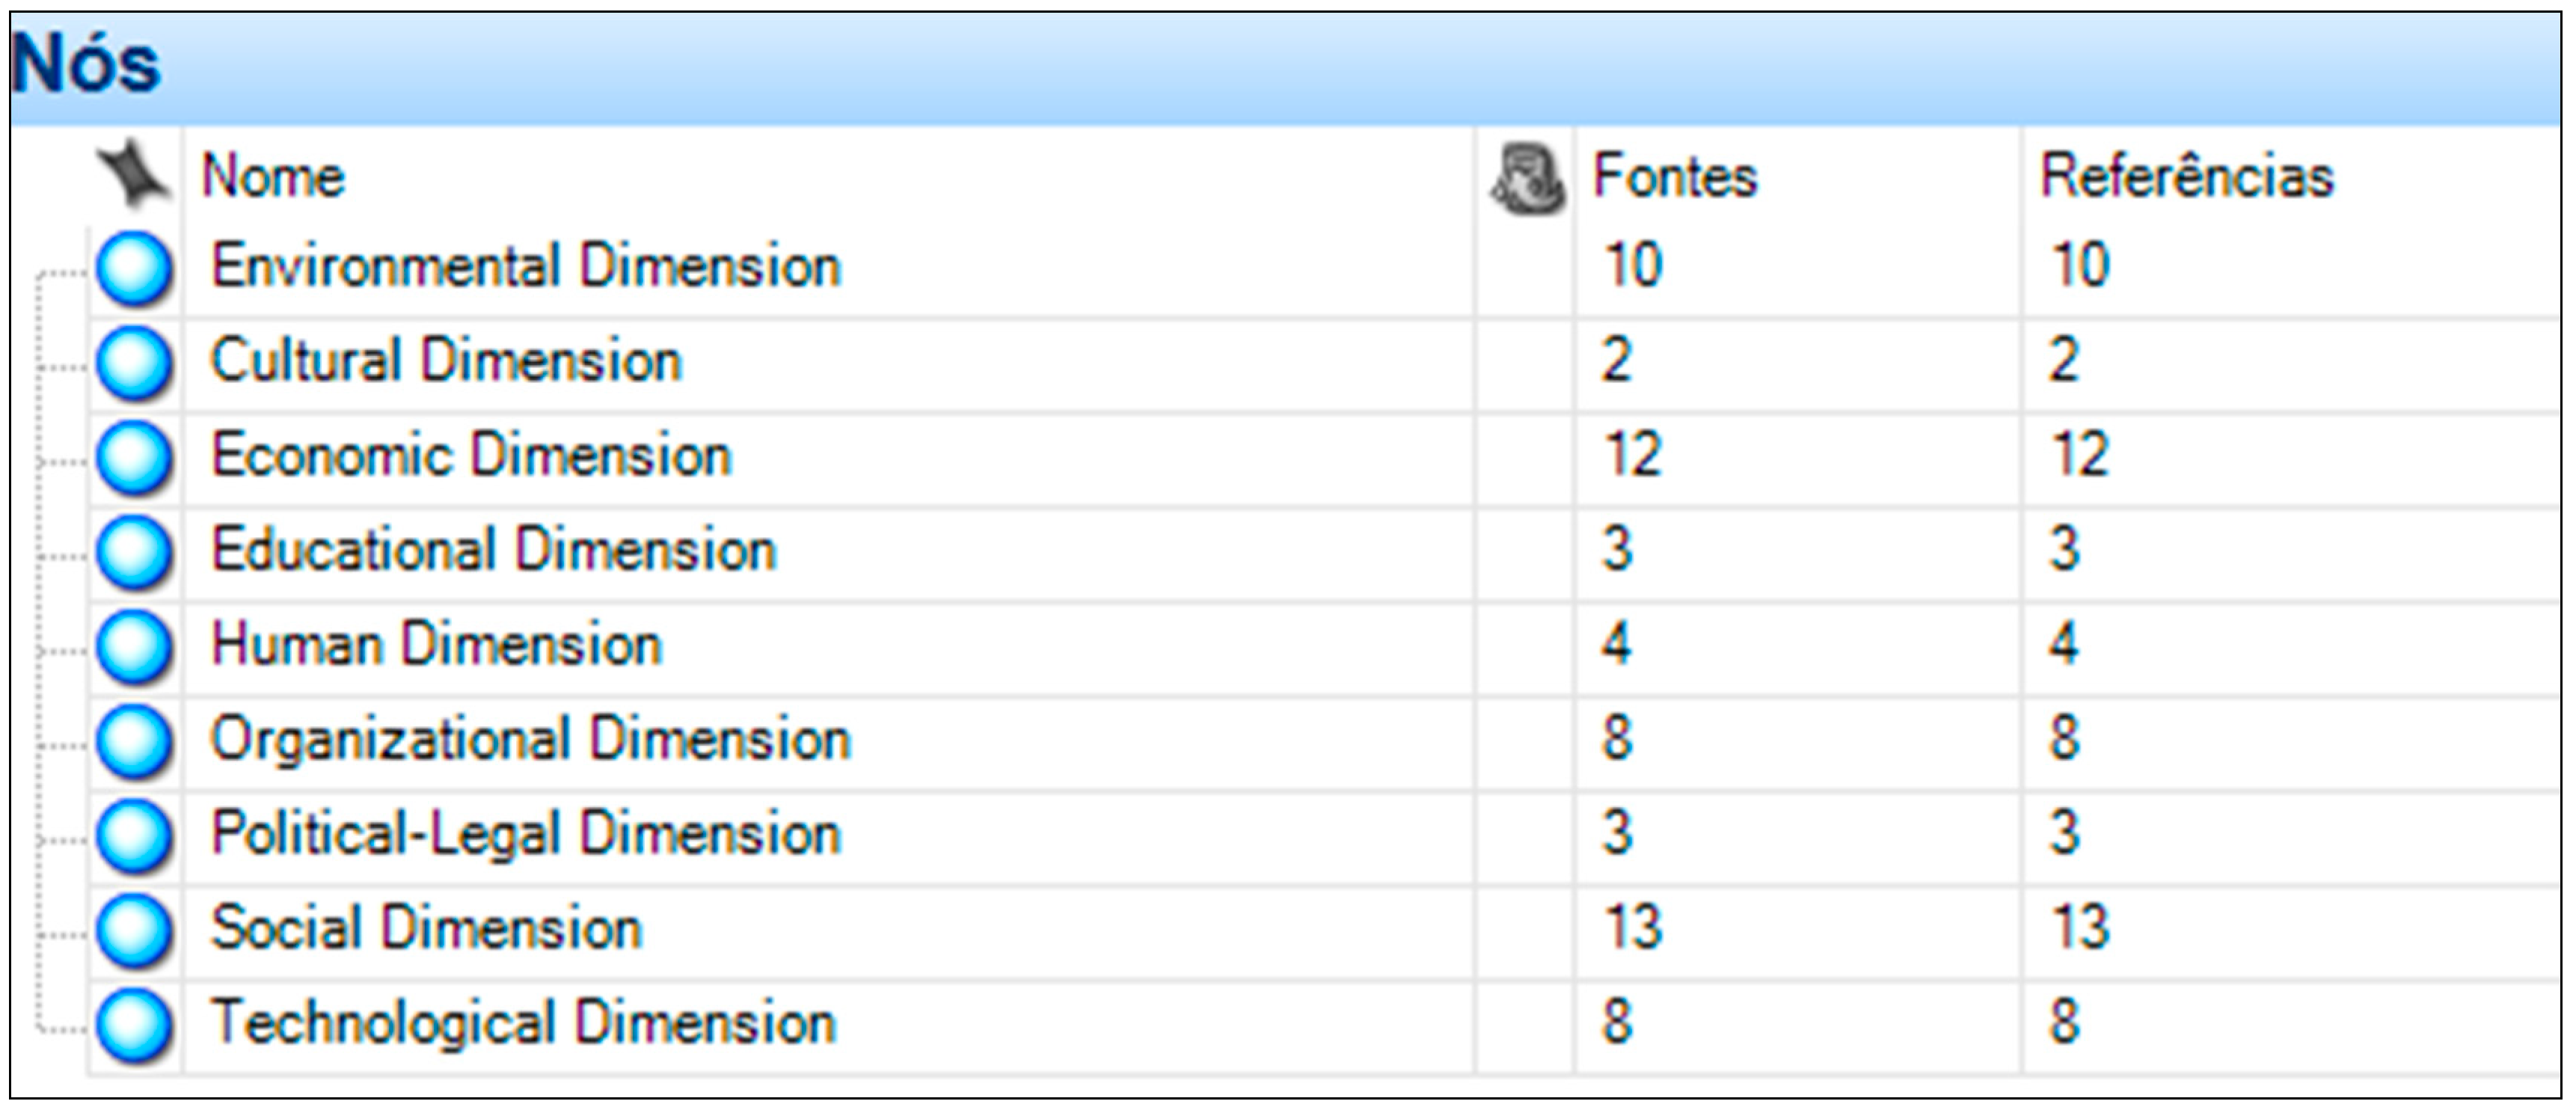Image resolution: width=2576 pixels, height=1113 pixels.
Task: Click the Technological Dimension node icon
Action: 134,1024
